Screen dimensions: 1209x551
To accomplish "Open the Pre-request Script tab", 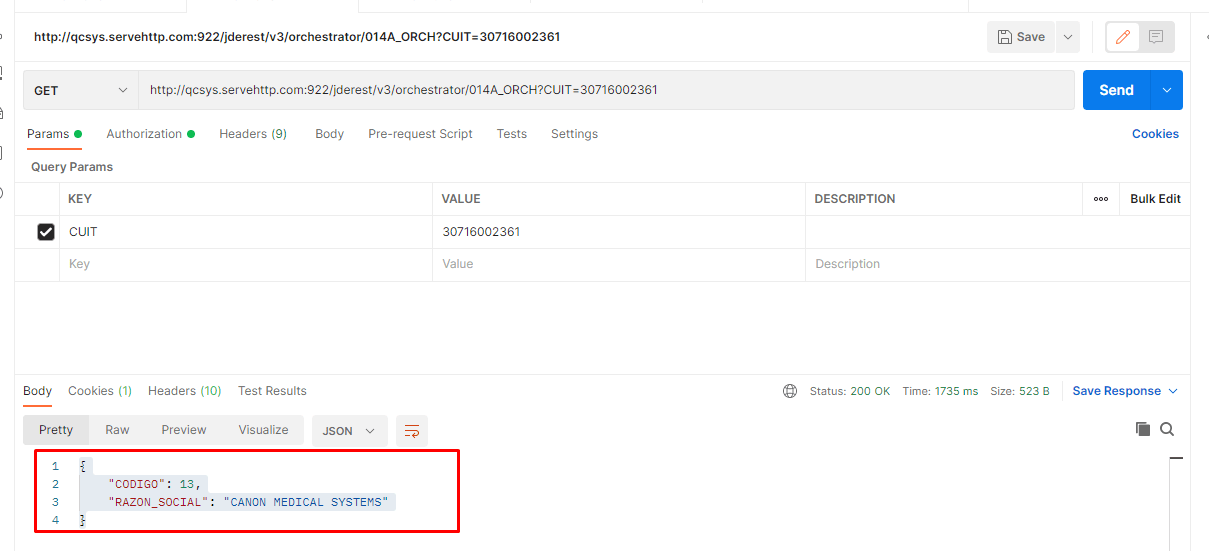I will tap(420, 134).
